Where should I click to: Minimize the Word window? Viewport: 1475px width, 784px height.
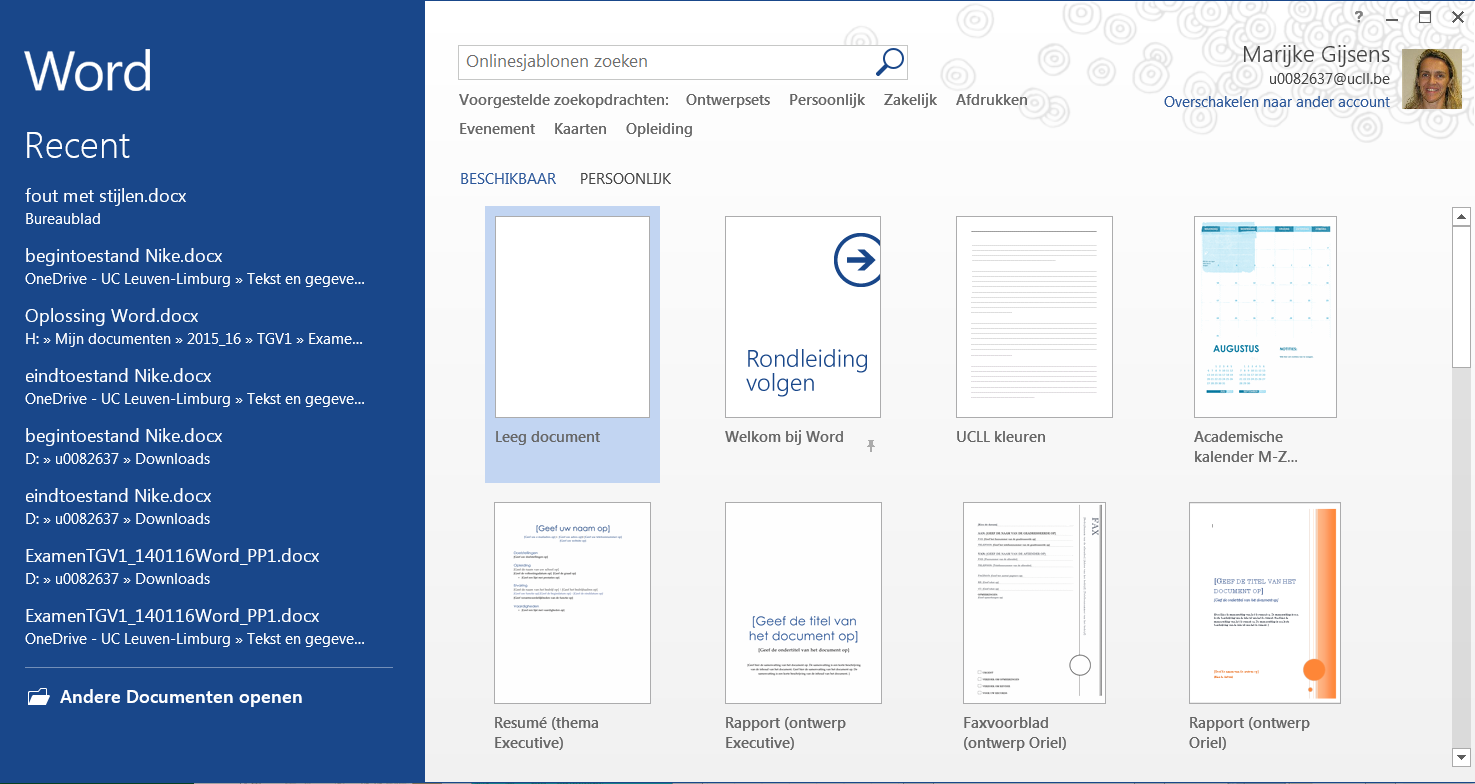(1393, 17)
